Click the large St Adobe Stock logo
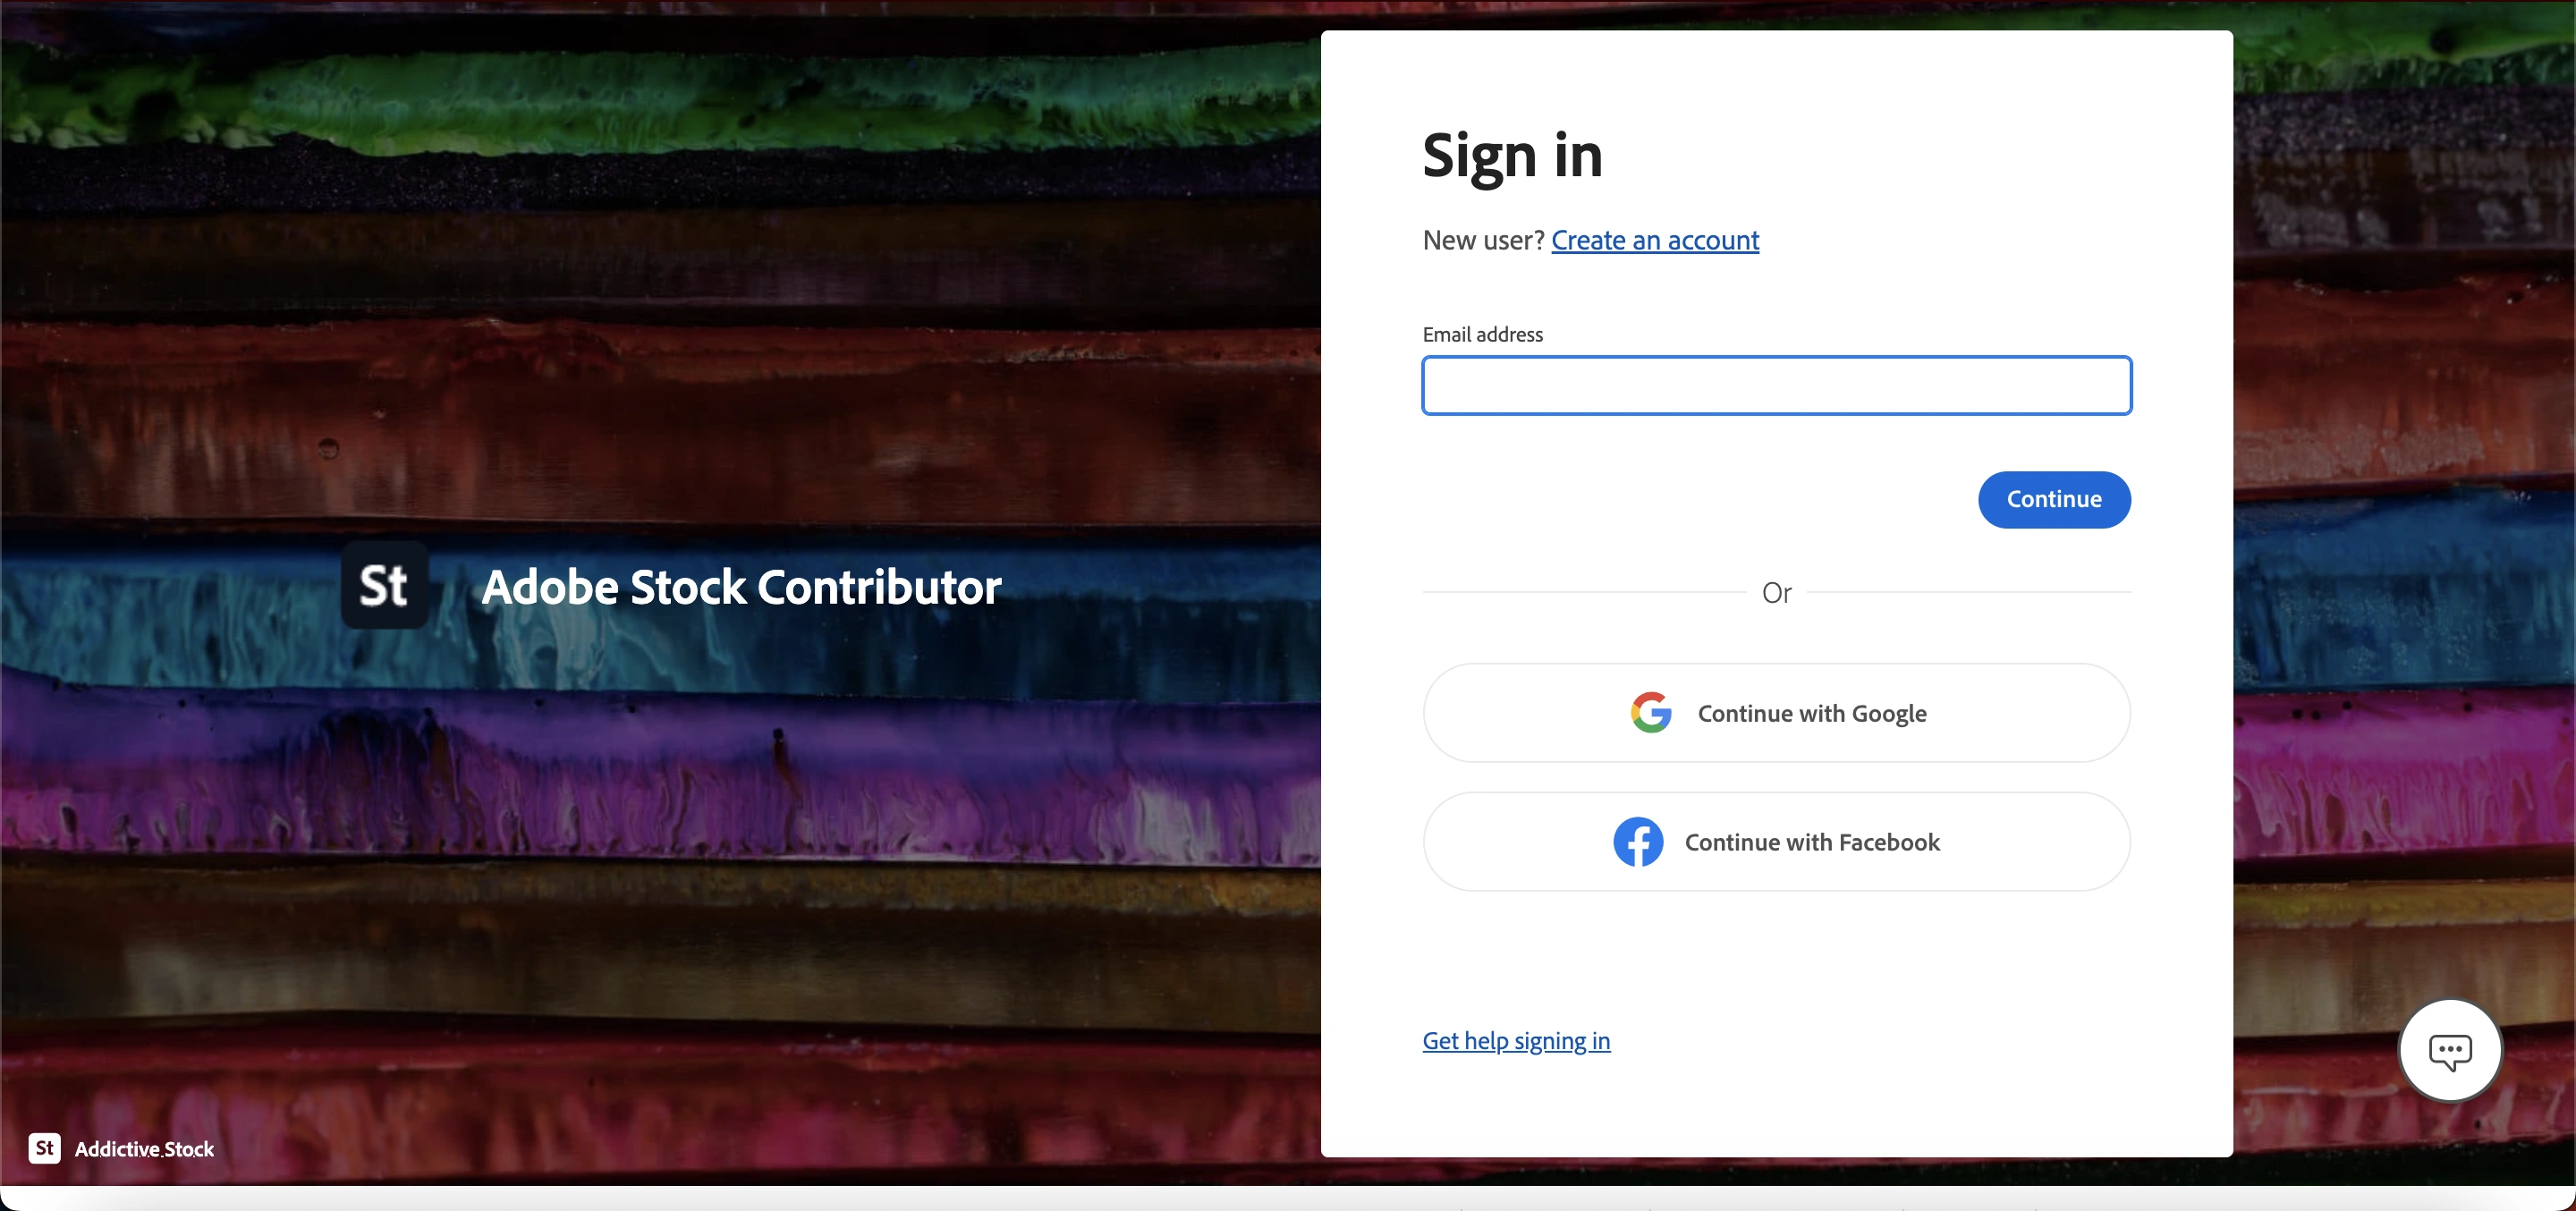This screenshot has width=2576, height=1211. tap(385, 585)
